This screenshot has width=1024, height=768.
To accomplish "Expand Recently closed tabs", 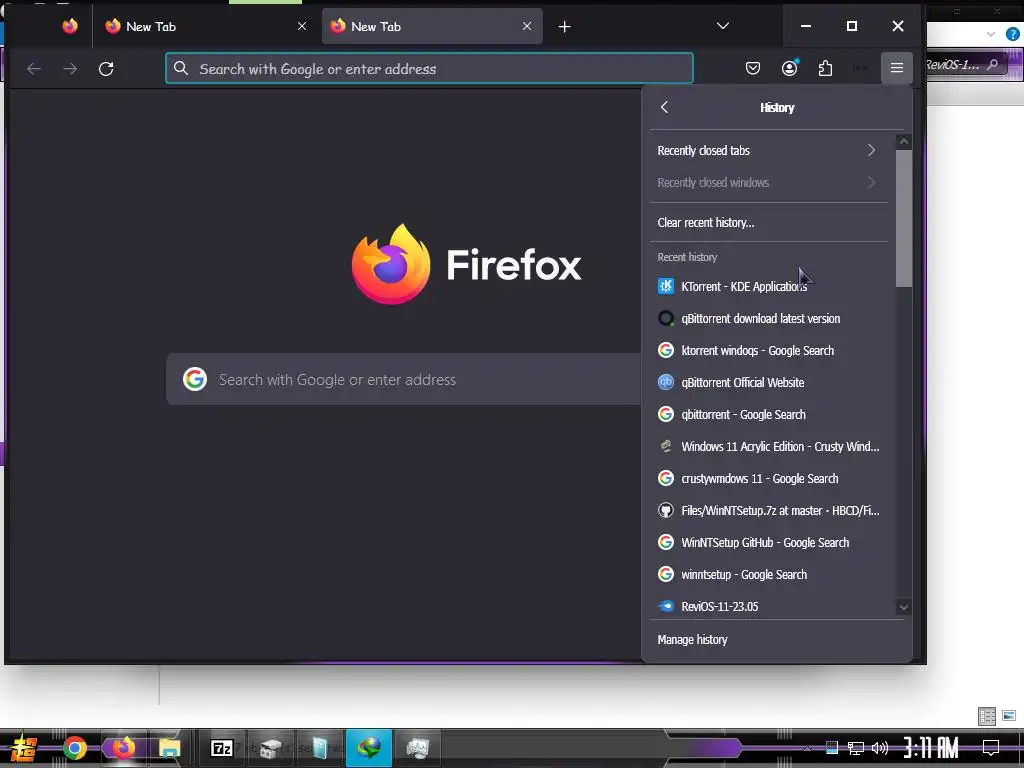I will 769,151.
